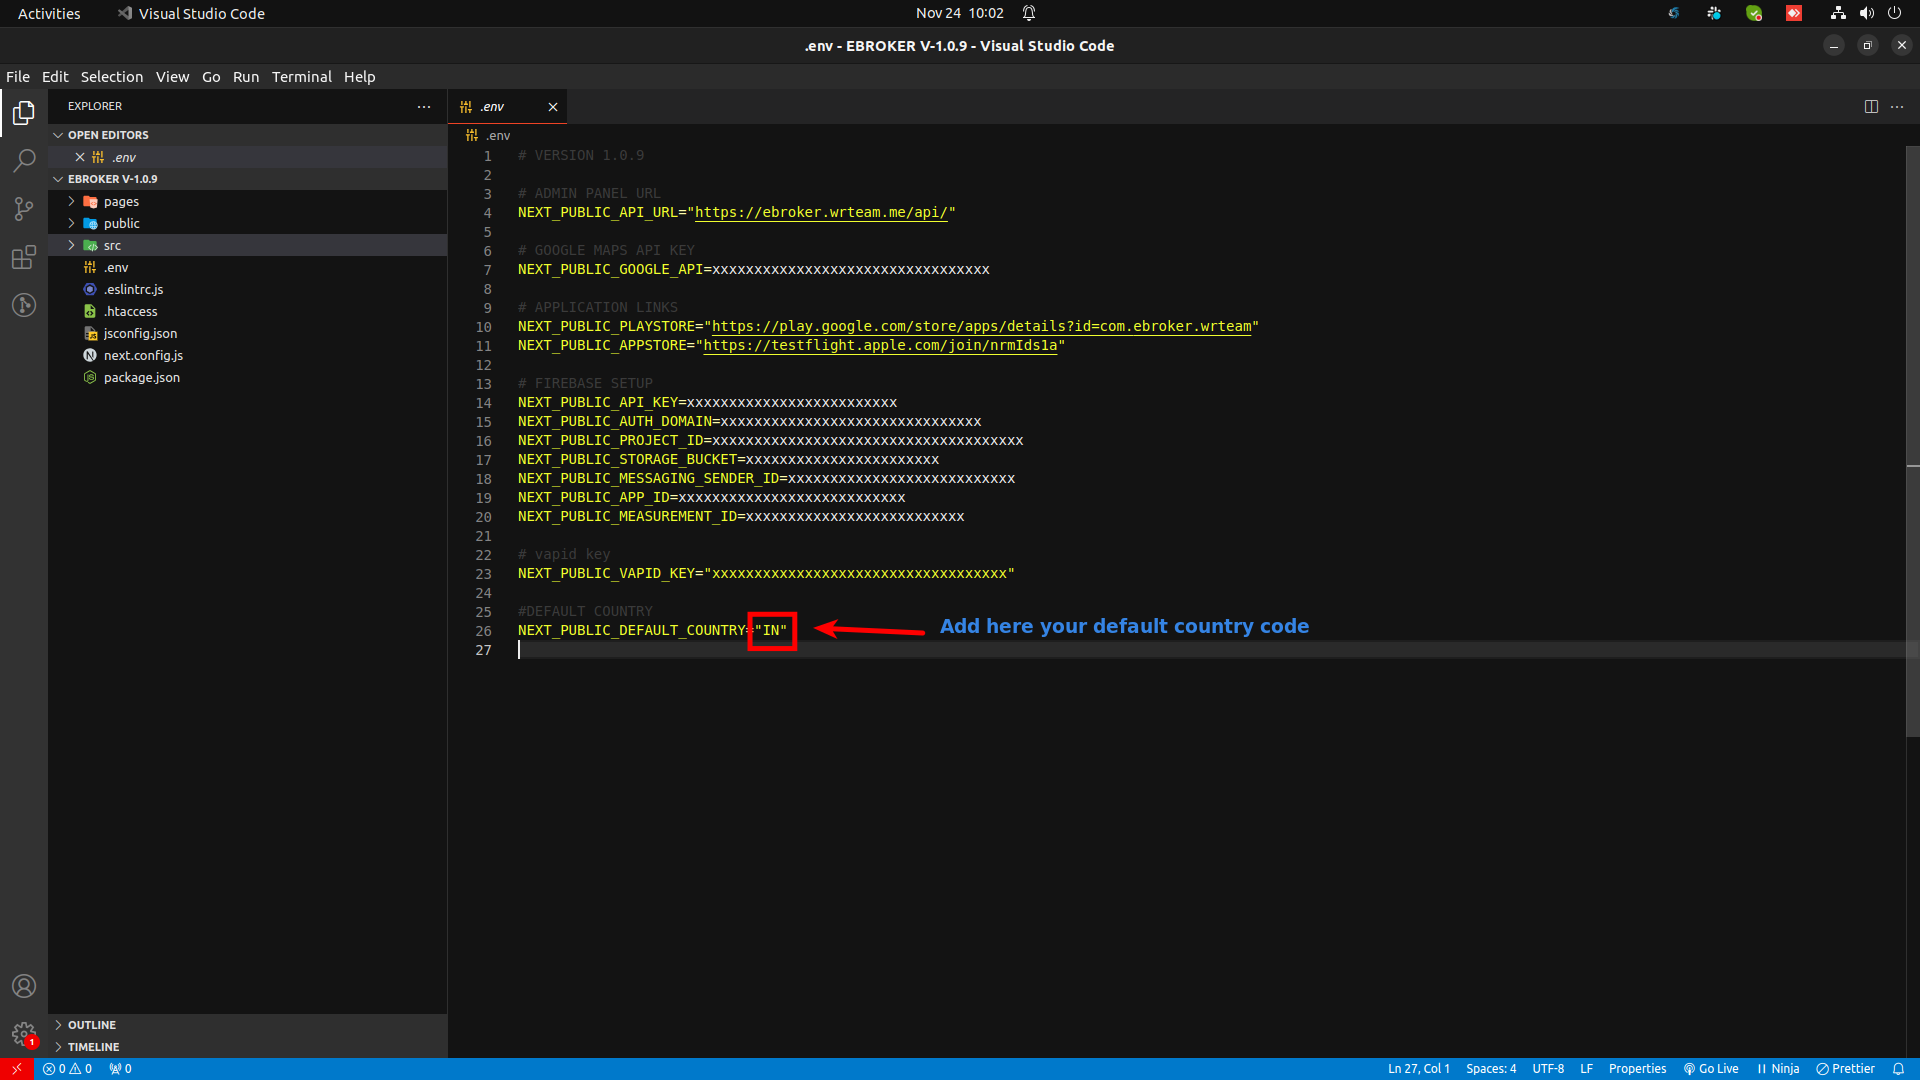Image resolution: width=1920 pixels, height=1080 pixels.
Task: Open the GitLens-style icon below Extensions
Action: coord(24,305)
